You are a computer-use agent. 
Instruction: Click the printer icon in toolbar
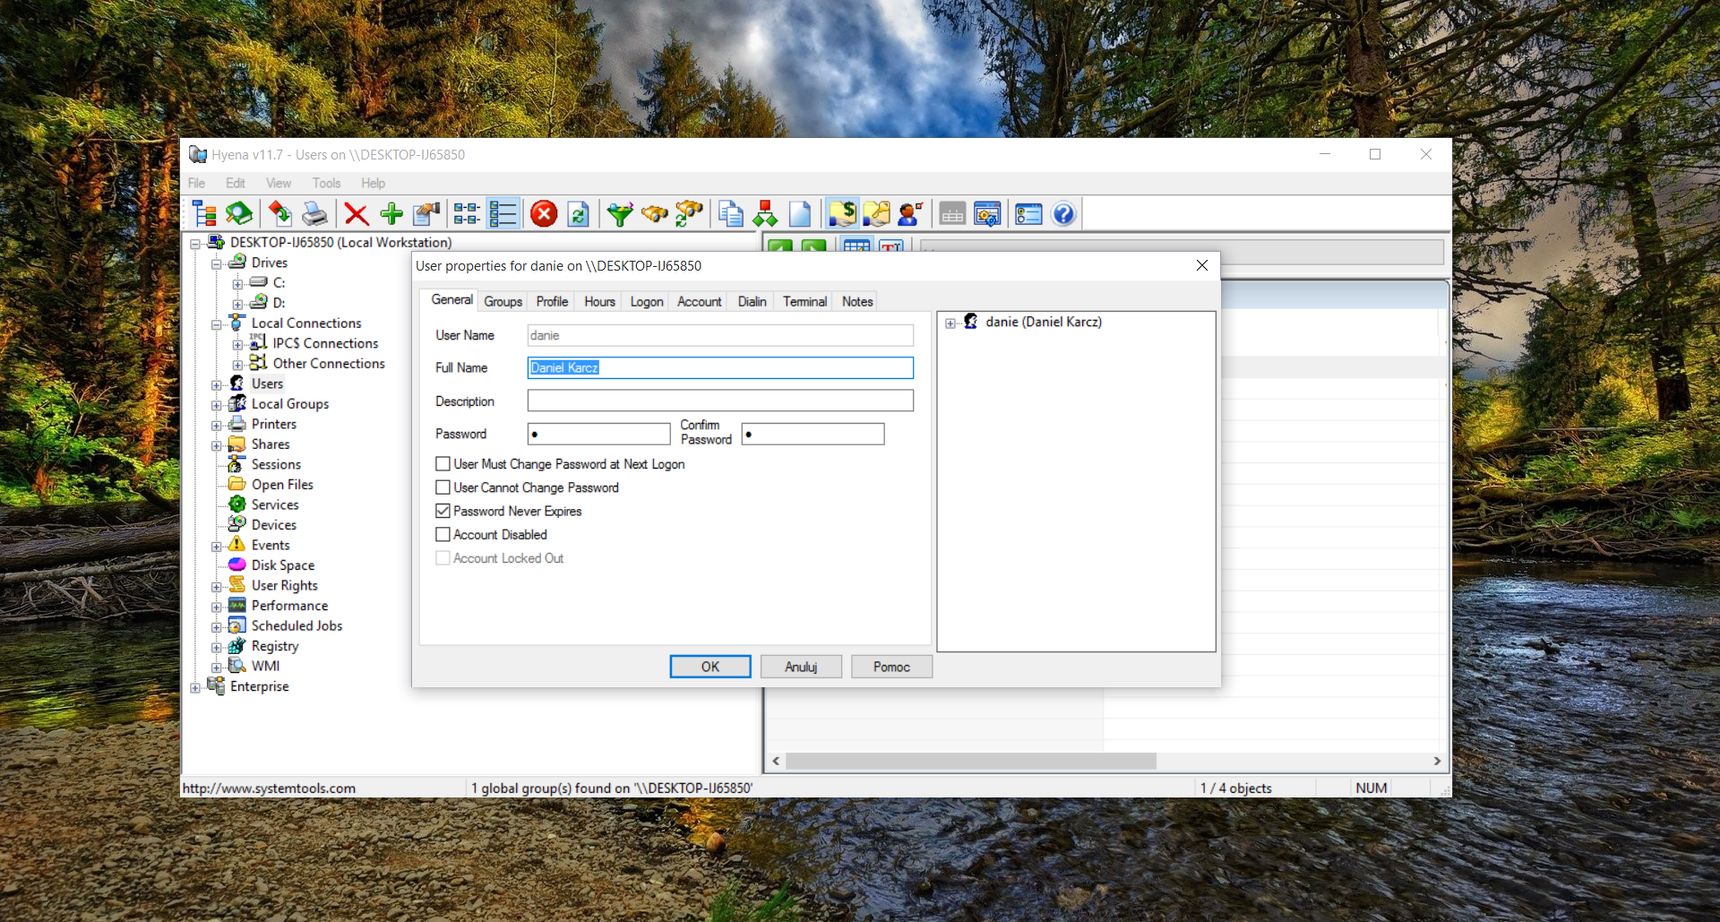314,213
